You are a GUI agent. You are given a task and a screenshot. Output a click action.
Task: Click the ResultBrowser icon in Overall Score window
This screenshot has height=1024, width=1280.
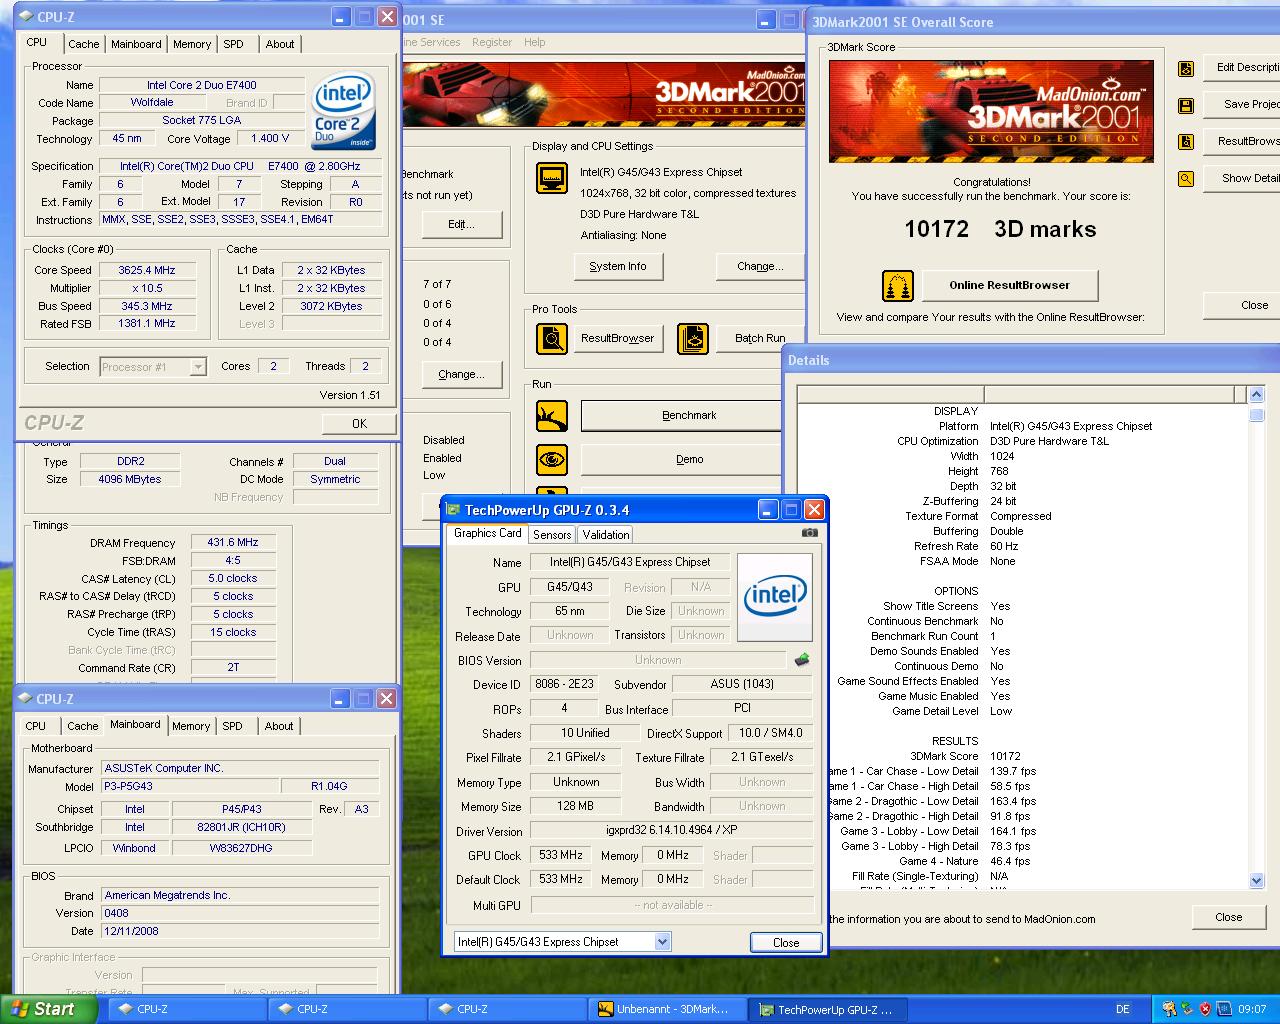[x=1186, y=142]
